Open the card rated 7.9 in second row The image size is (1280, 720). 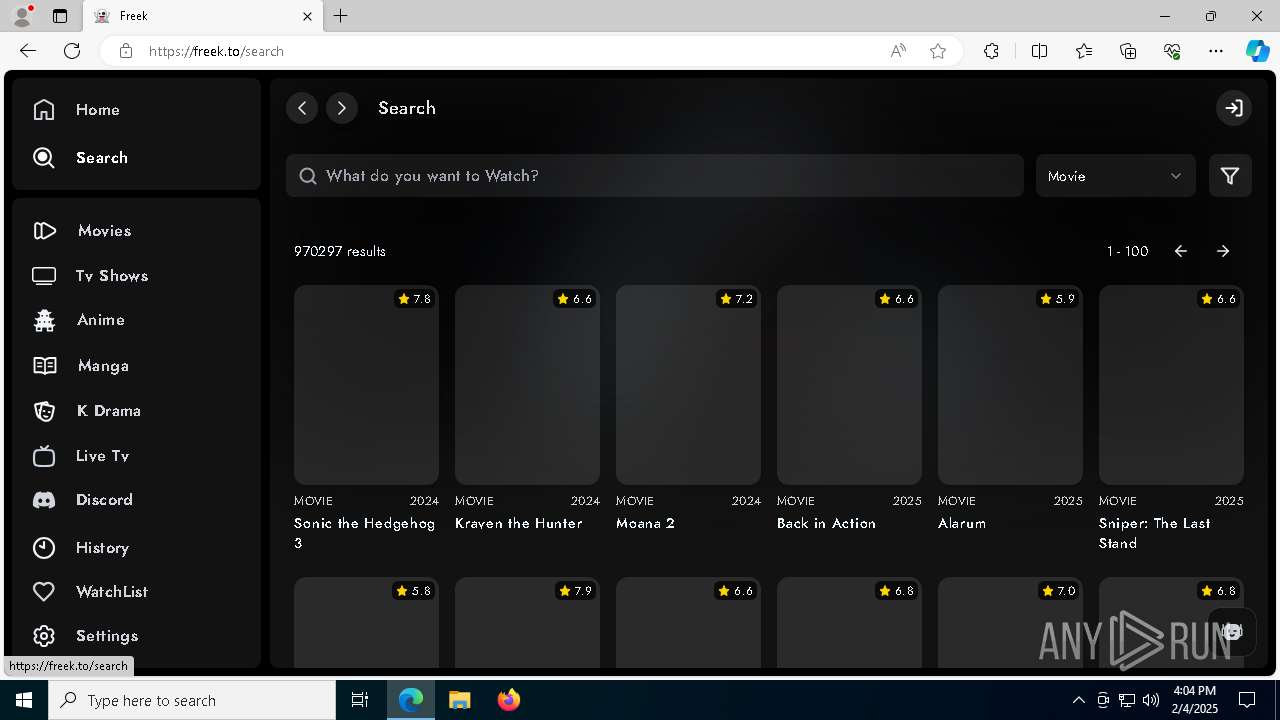527,622
